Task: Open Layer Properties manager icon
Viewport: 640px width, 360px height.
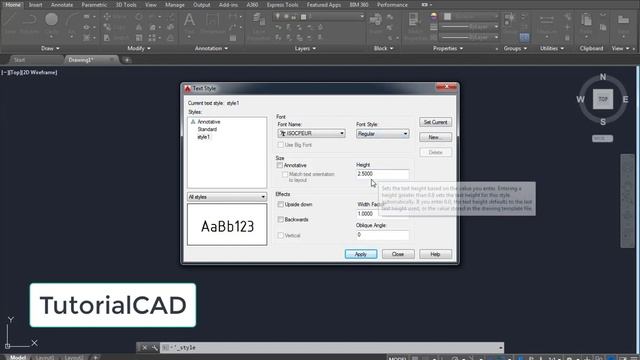Action: pos(259,20)
